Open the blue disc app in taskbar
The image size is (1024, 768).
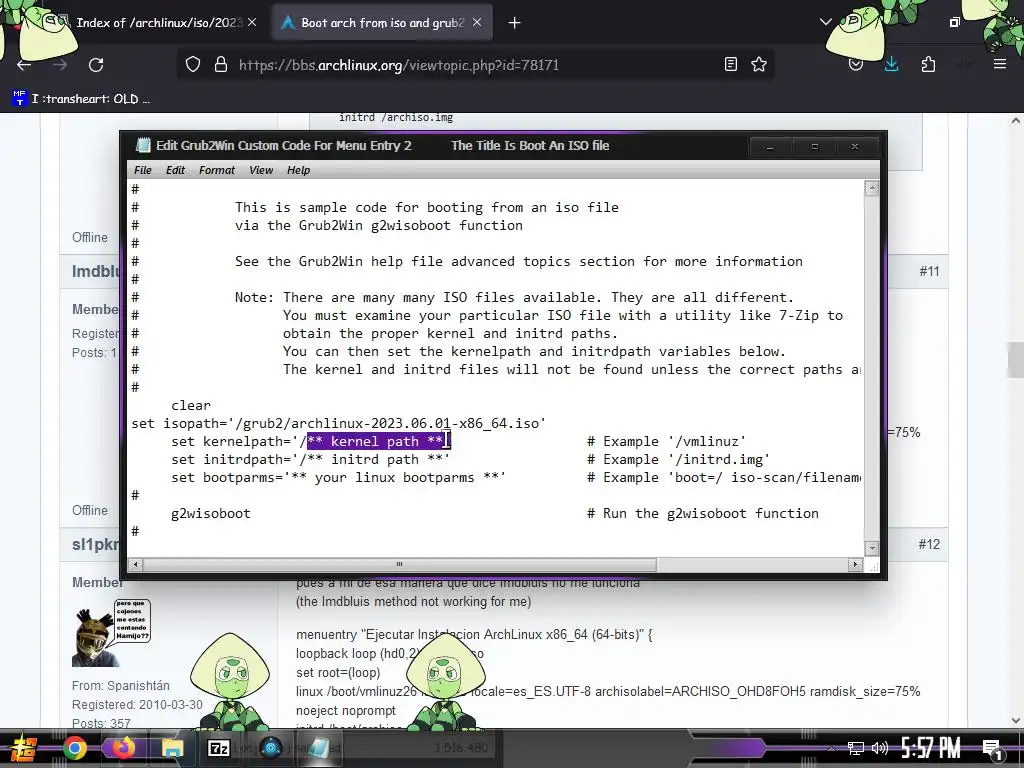270,748
